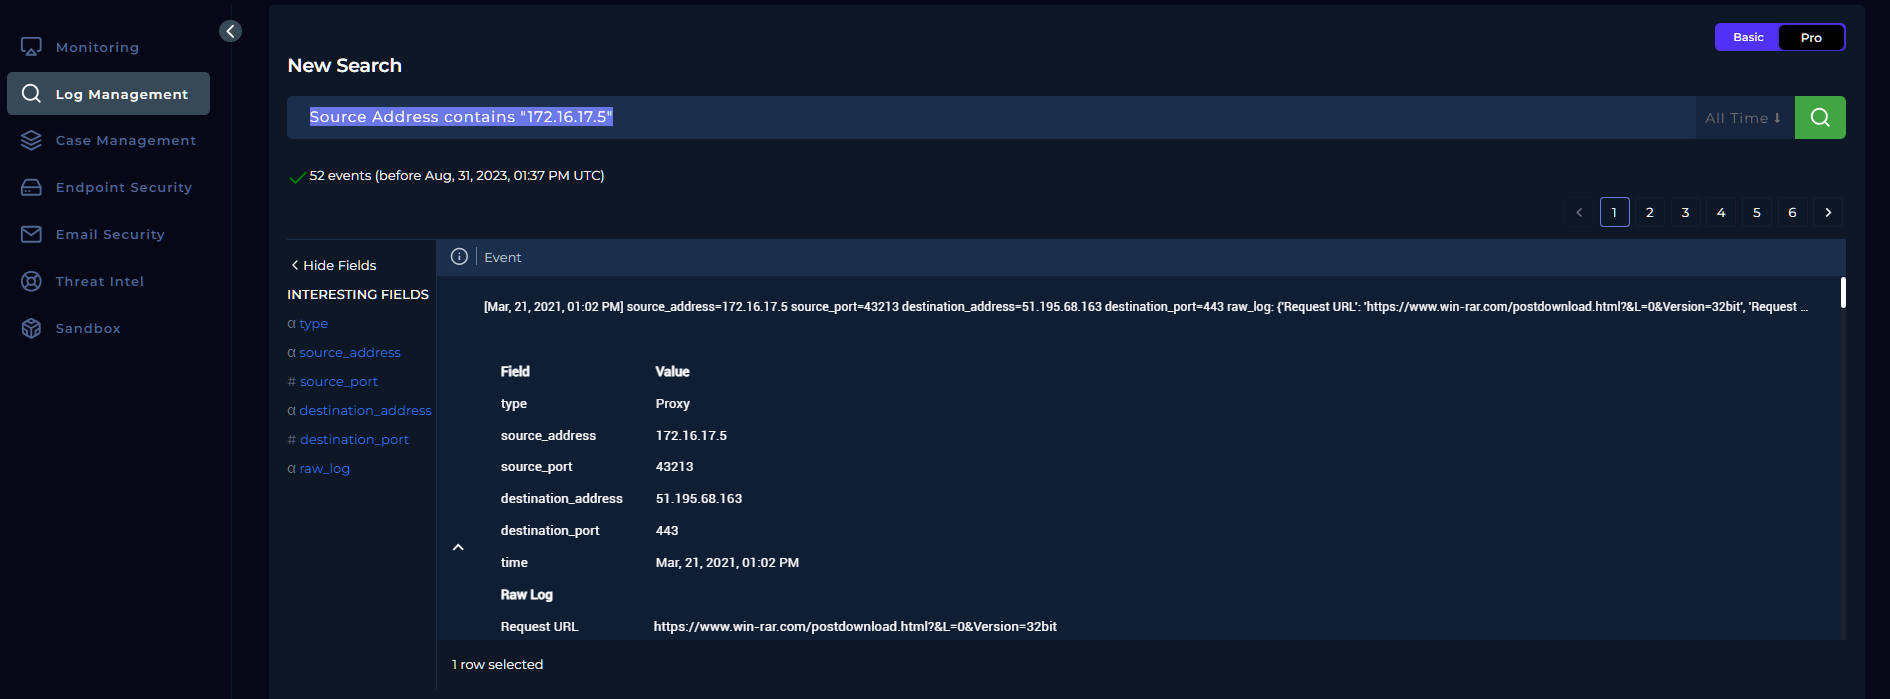This screenshot has width=1890, height=699.
Task: Click the Sandbox cube icon
Action: [x=31, y=328]
